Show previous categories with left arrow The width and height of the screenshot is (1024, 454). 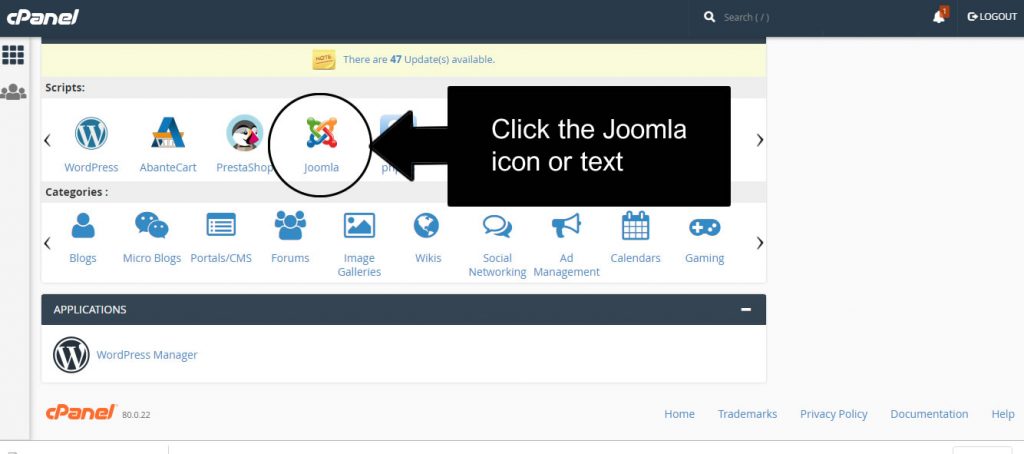[47, 243]
